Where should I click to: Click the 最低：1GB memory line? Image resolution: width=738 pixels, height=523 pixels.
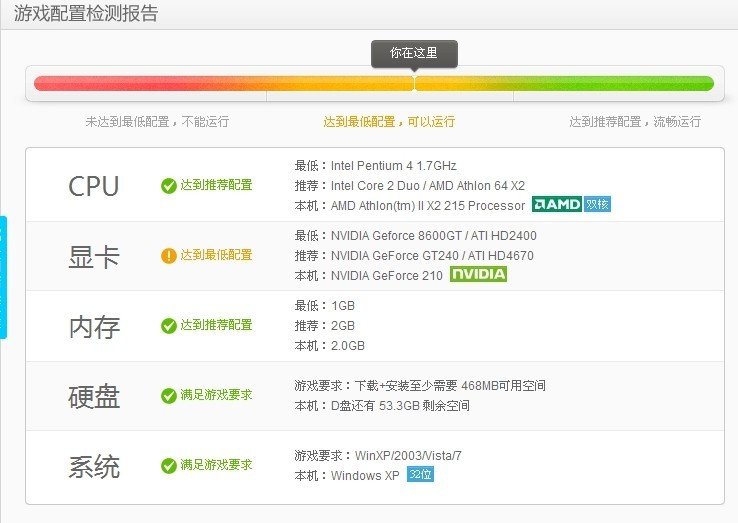coord(325,306)
